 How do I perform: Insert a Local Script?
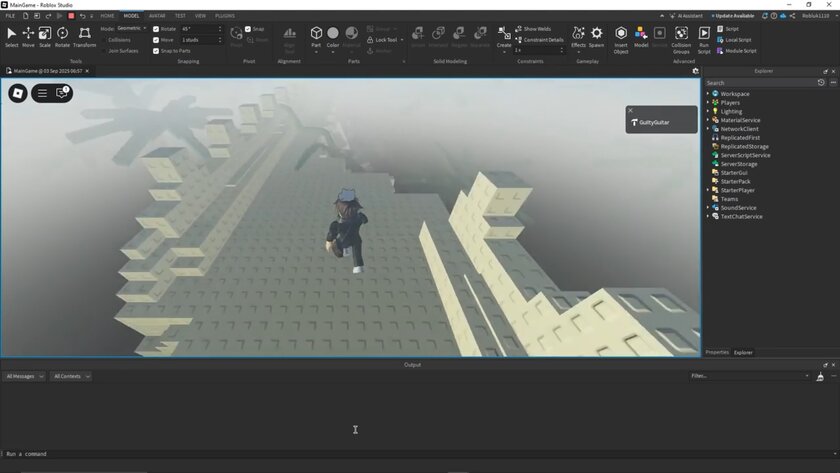pos(734,40)
